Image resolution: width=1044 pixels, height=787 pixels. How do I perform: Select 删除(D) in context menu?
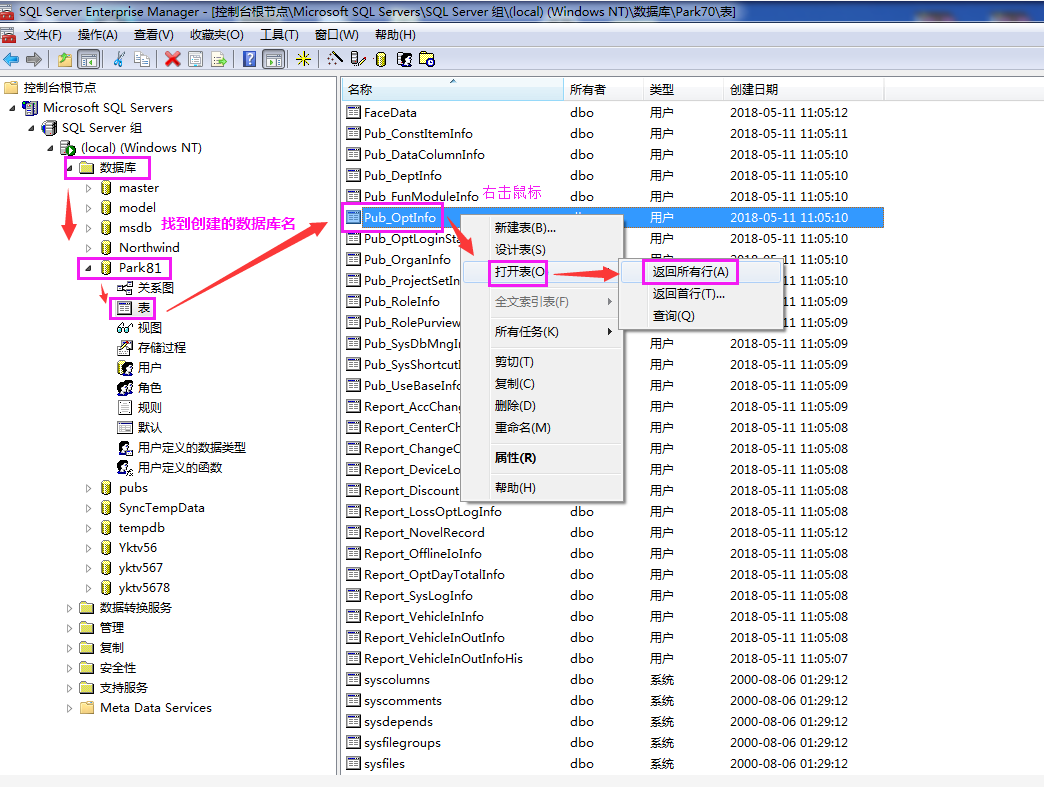(x=542, y=405)
